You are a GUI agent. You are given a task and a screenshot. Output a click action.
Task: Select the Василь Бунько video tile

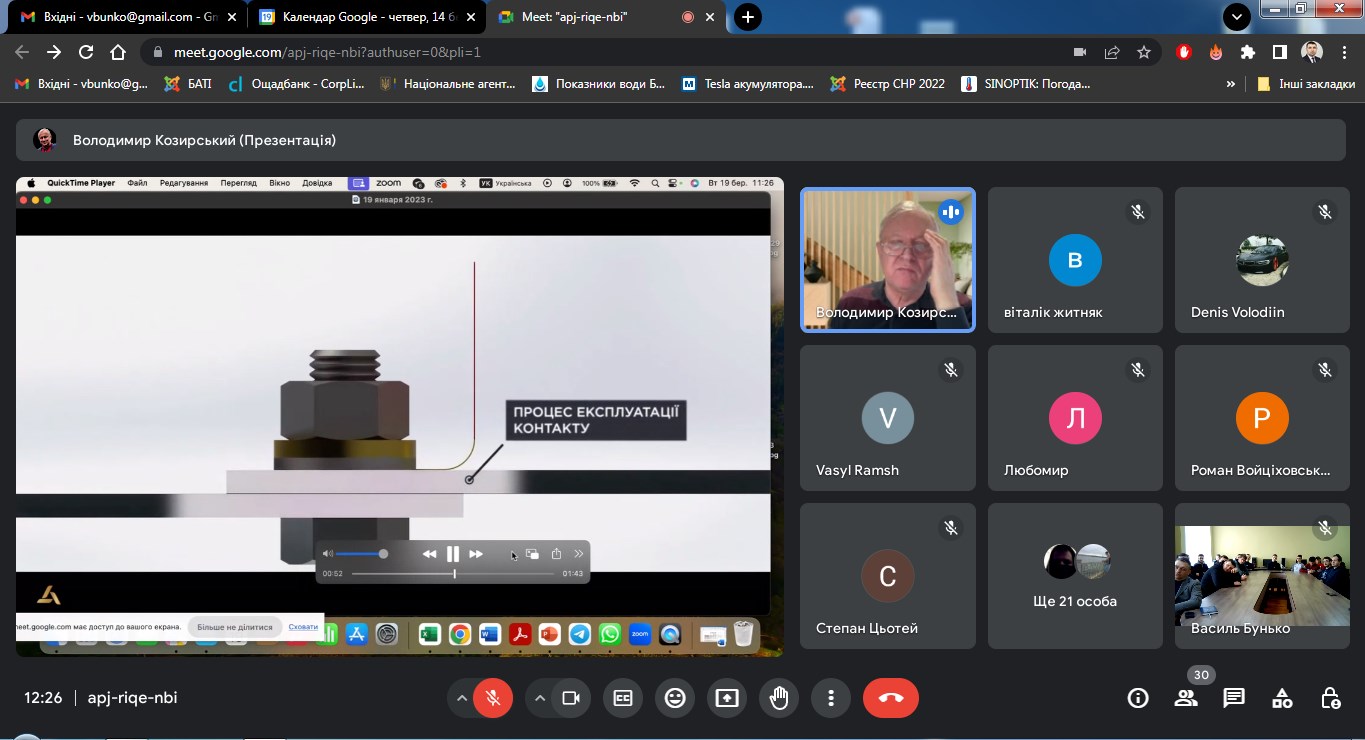tap(1262, 576)
